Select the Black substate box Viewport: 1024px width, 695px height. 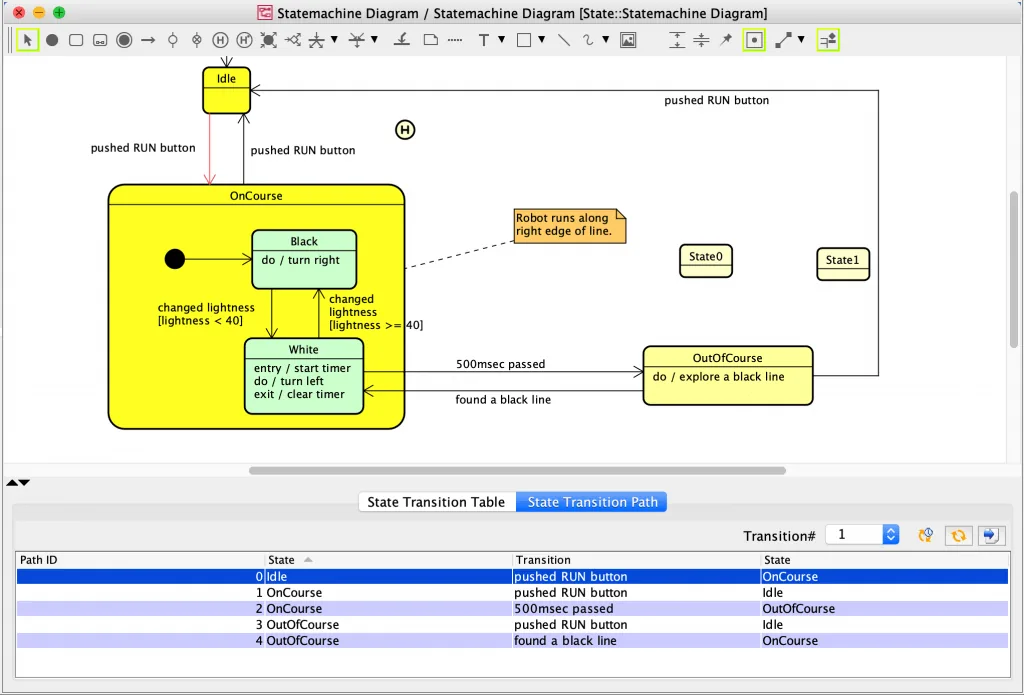point(304,259)
